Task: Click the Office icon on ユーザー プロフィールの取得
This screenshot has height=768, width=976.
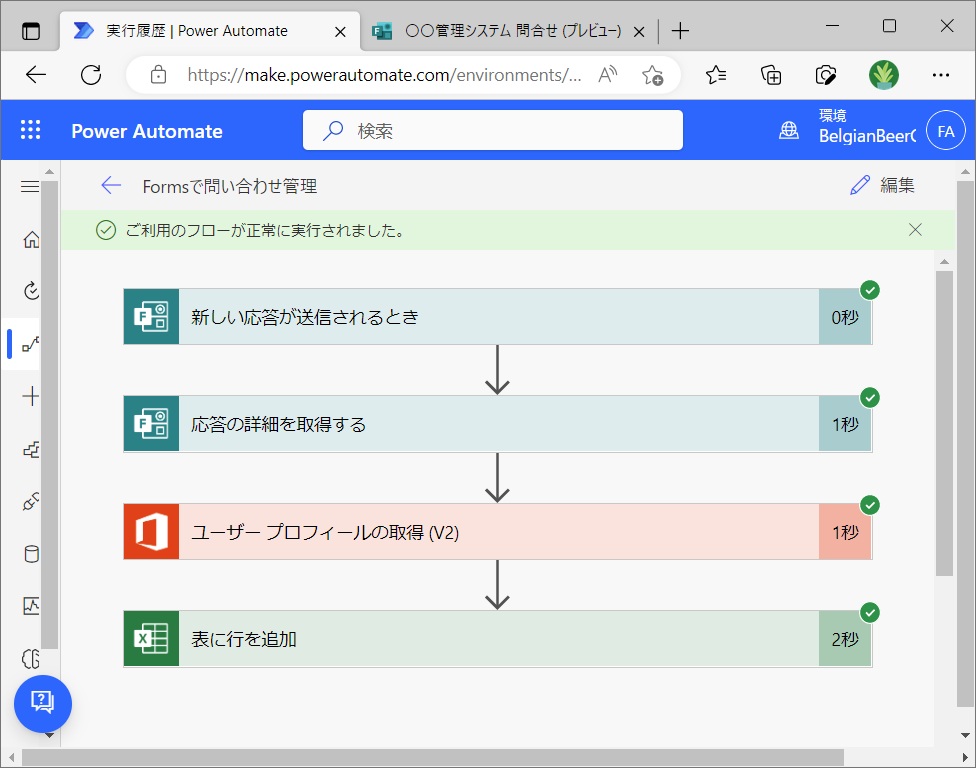Action: (x=151, y=532)
